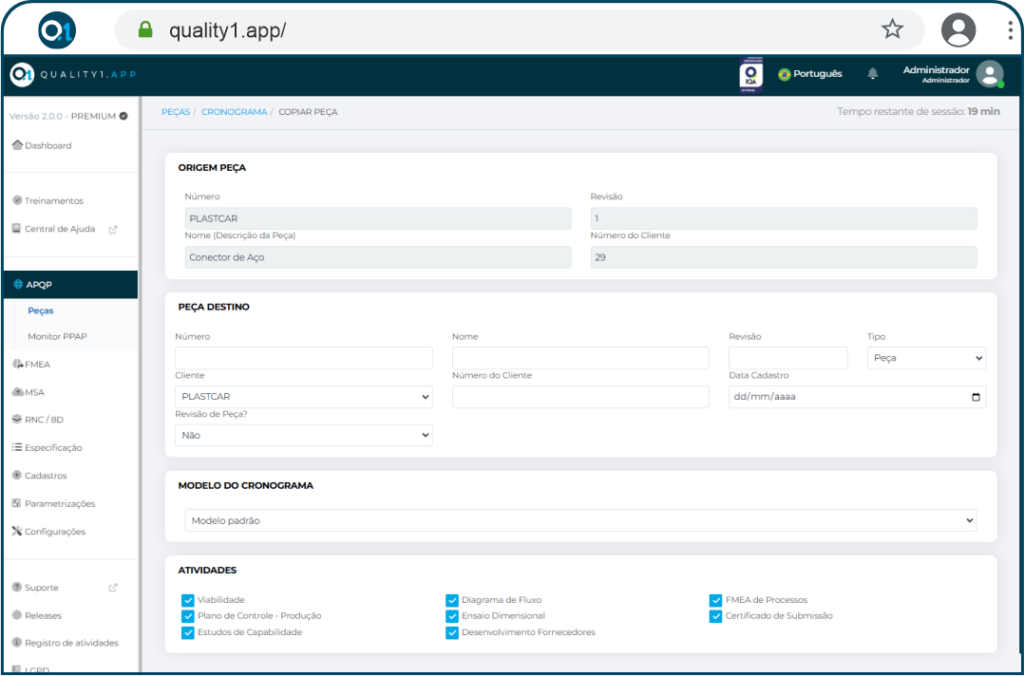Click the Registro de atividades info icon
The image size is (1024, 676).
tap(18, 643)
